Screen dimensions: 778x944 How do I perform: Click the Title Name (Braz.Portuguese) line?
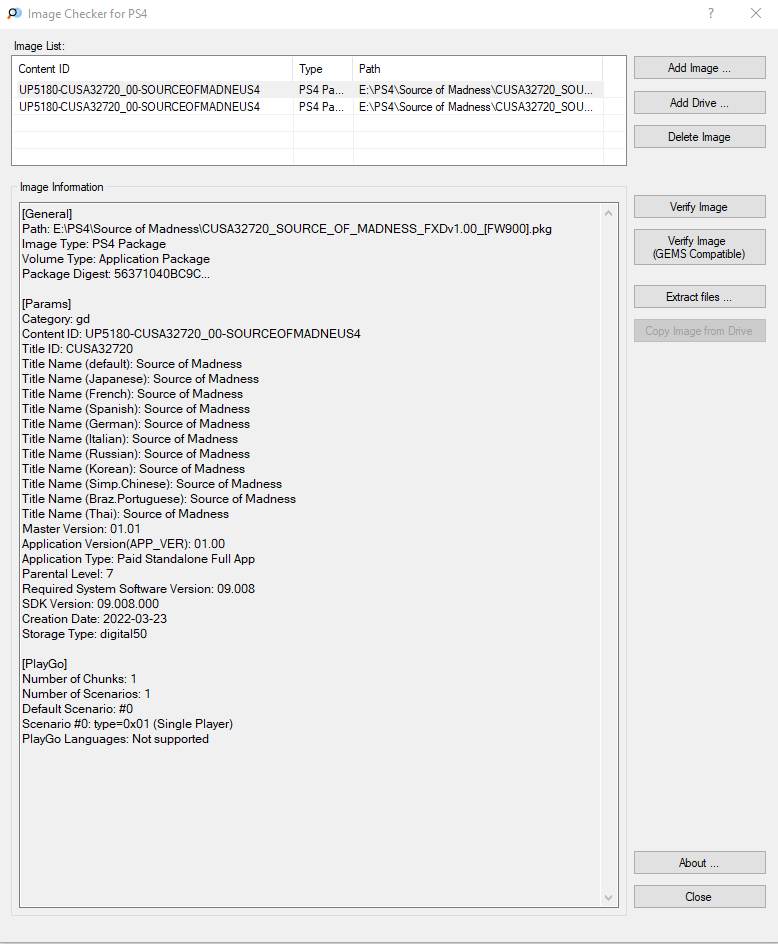click(x=159, y=499)
